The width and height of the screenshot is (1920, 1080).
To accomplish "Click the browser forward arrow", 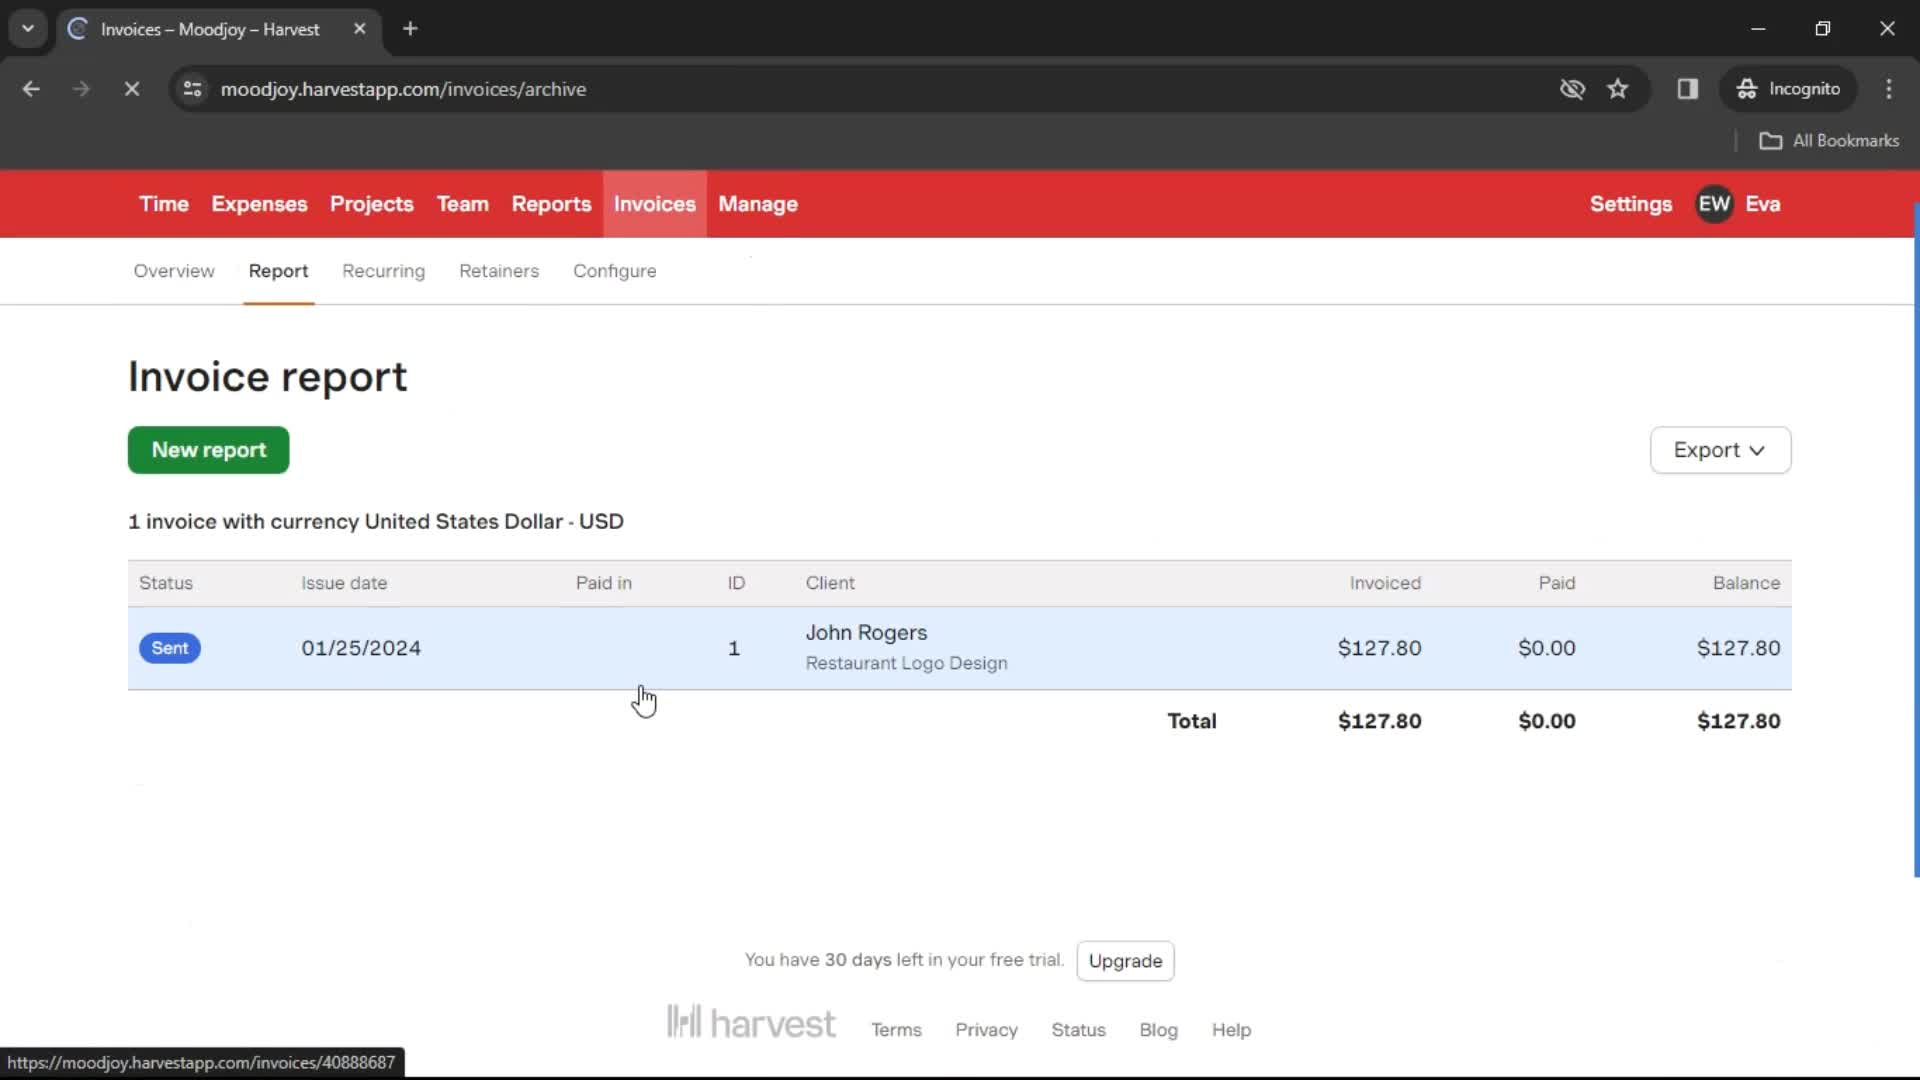I will pyautogui.click(x=81, y=89).
